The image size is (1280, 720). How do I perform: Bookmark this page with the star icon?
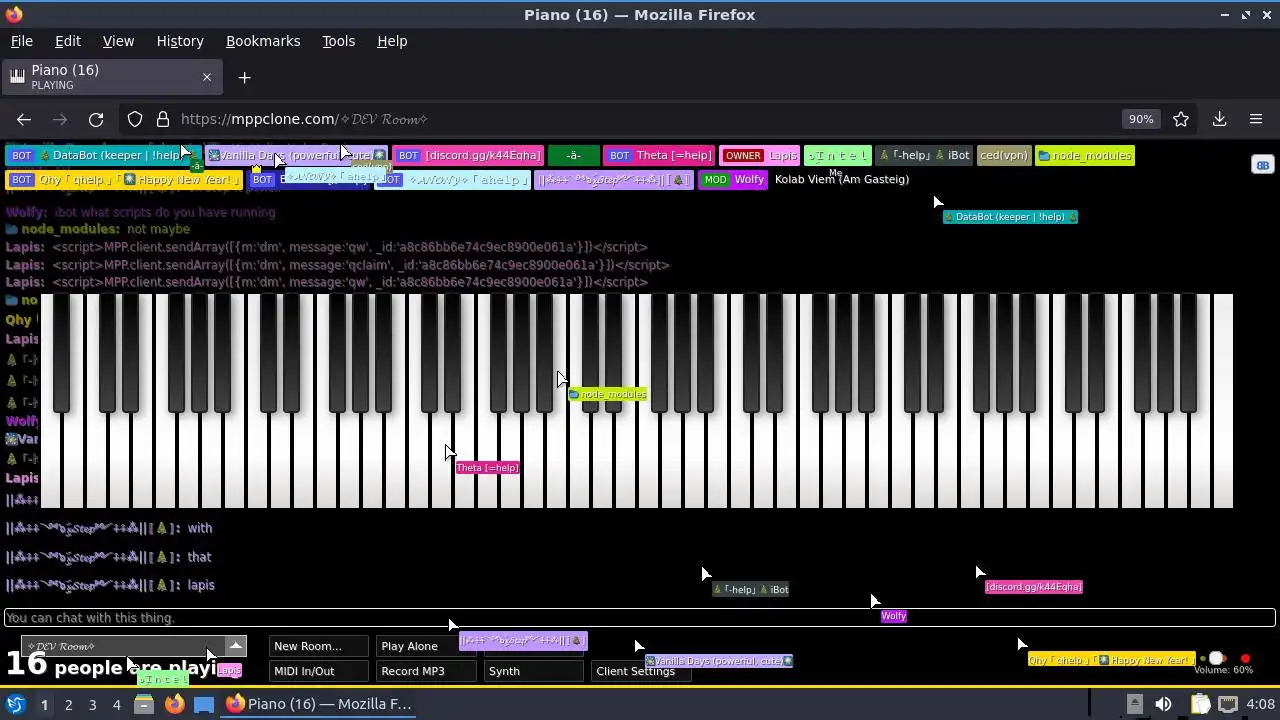pos(1181,119)
